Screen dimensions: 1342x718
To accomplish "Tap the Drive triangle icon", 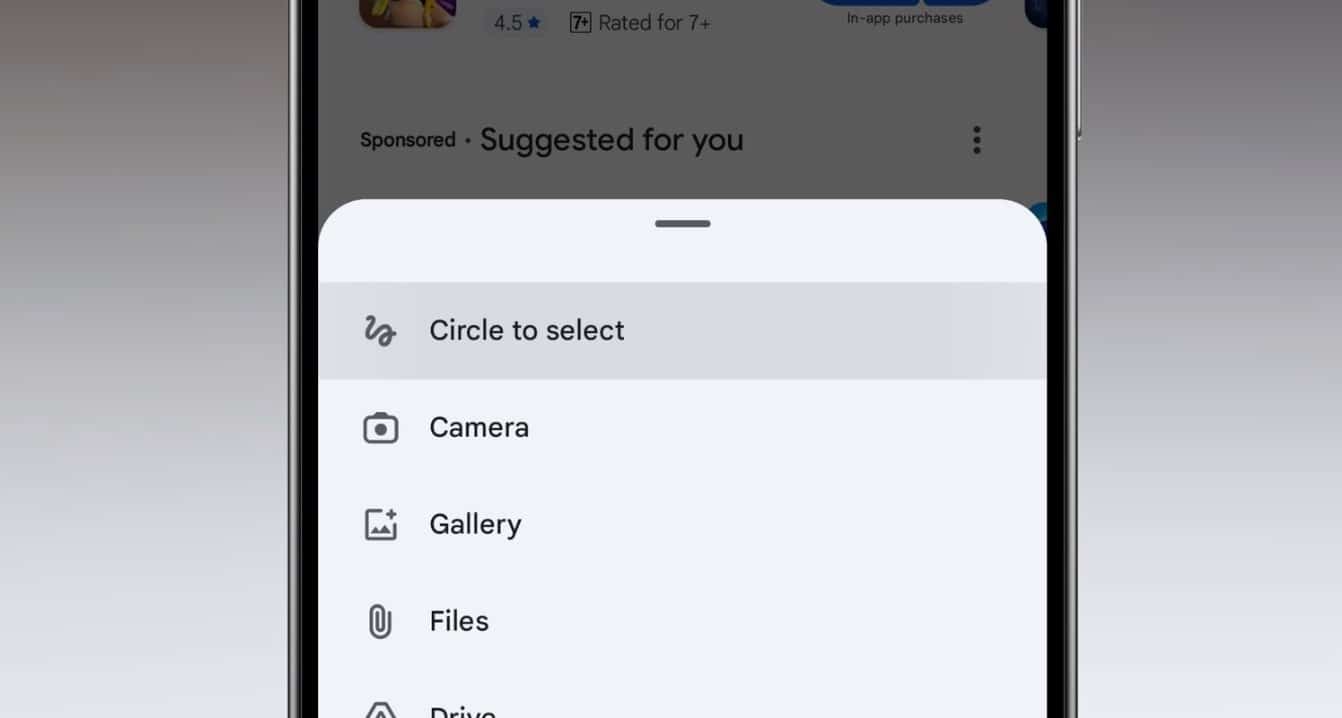I will (380, 710).
